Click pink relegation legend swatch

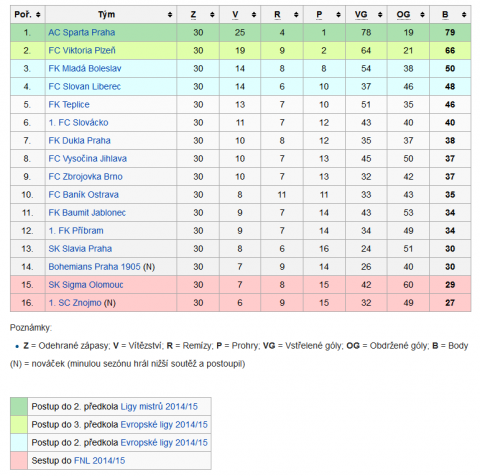tap(19, 461)
